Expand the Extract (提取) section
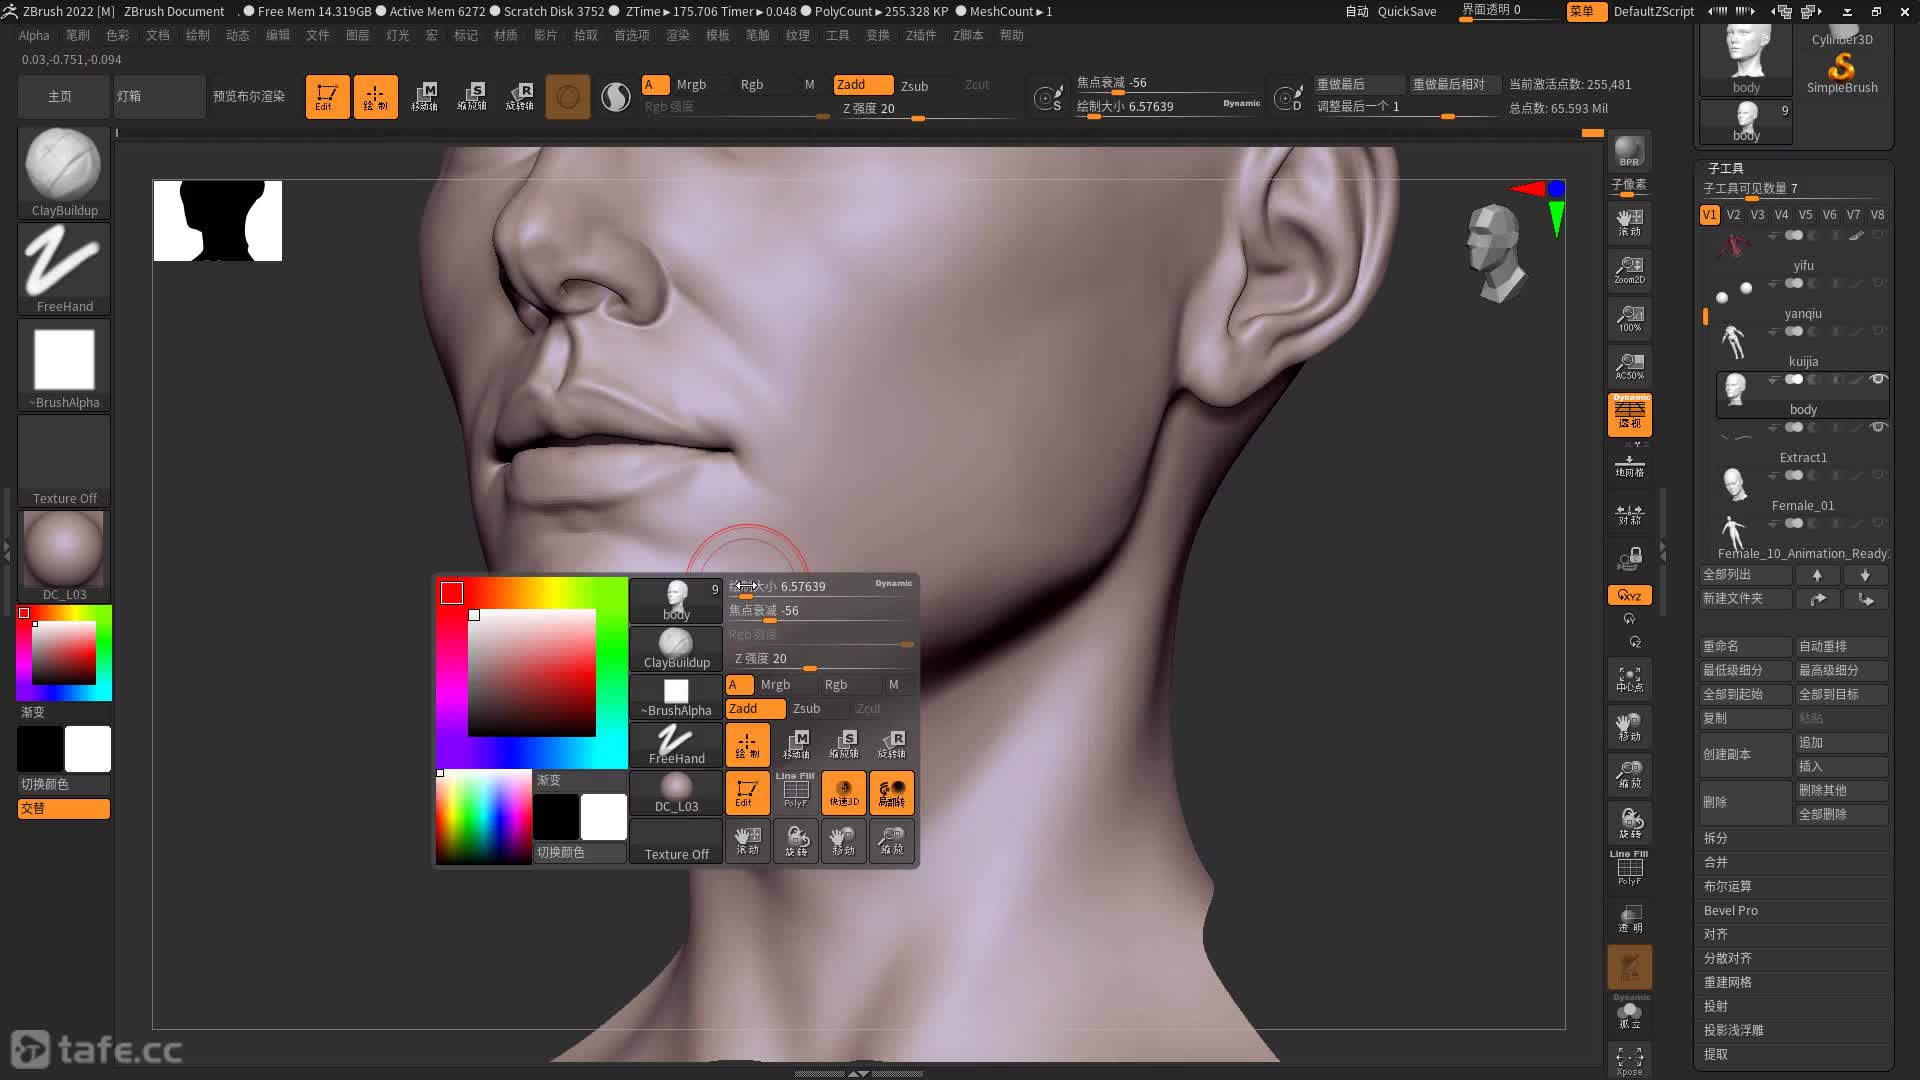1920x1080 pixels. tap(1793, 1054)
